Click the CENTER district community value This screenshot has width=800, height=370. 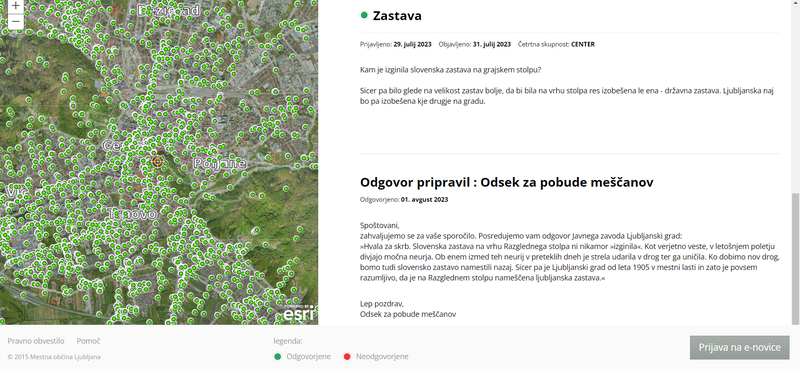(x=583, y=44)
